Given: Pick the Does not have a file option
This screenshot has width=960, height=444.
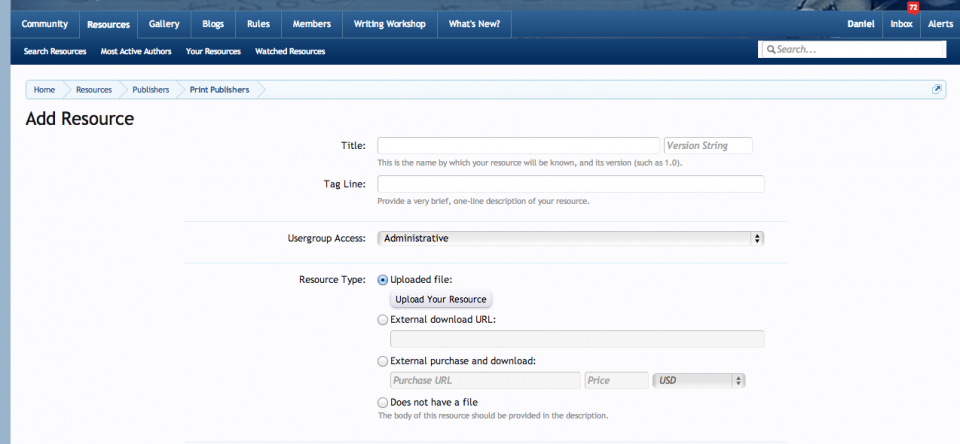Looking at the screenshot, I should (x=383, y=402).
